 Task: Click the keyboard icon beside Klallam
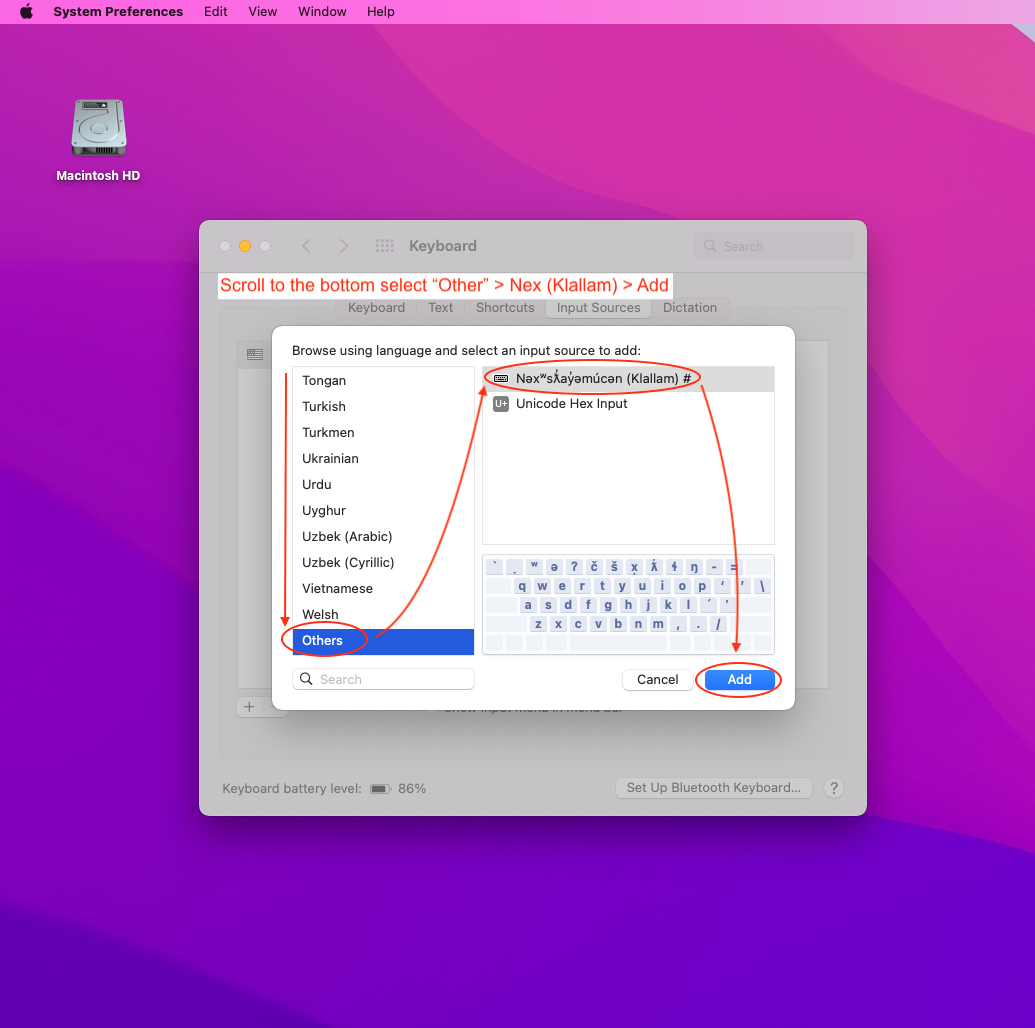[501, 378]
